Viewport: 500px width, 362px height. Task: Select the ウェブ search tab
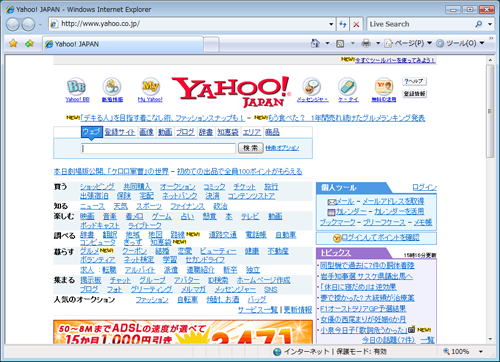point(92,132)
